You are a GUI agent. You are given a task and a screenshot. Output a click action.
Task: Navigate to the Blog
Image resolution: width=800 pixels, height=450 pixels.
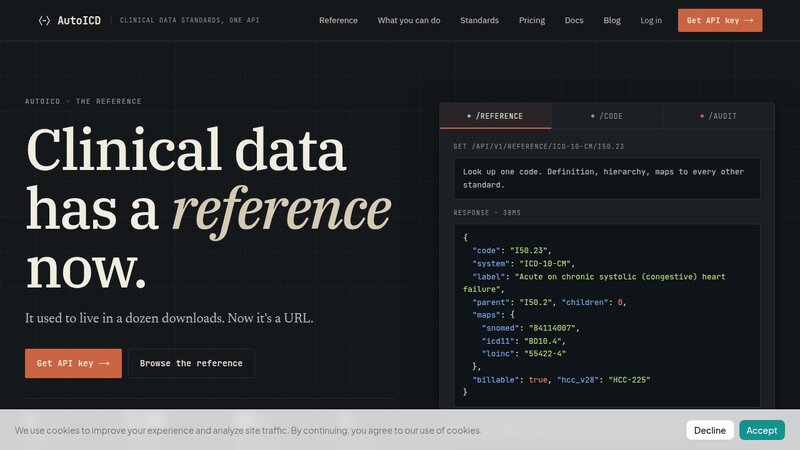pos(612,20)
